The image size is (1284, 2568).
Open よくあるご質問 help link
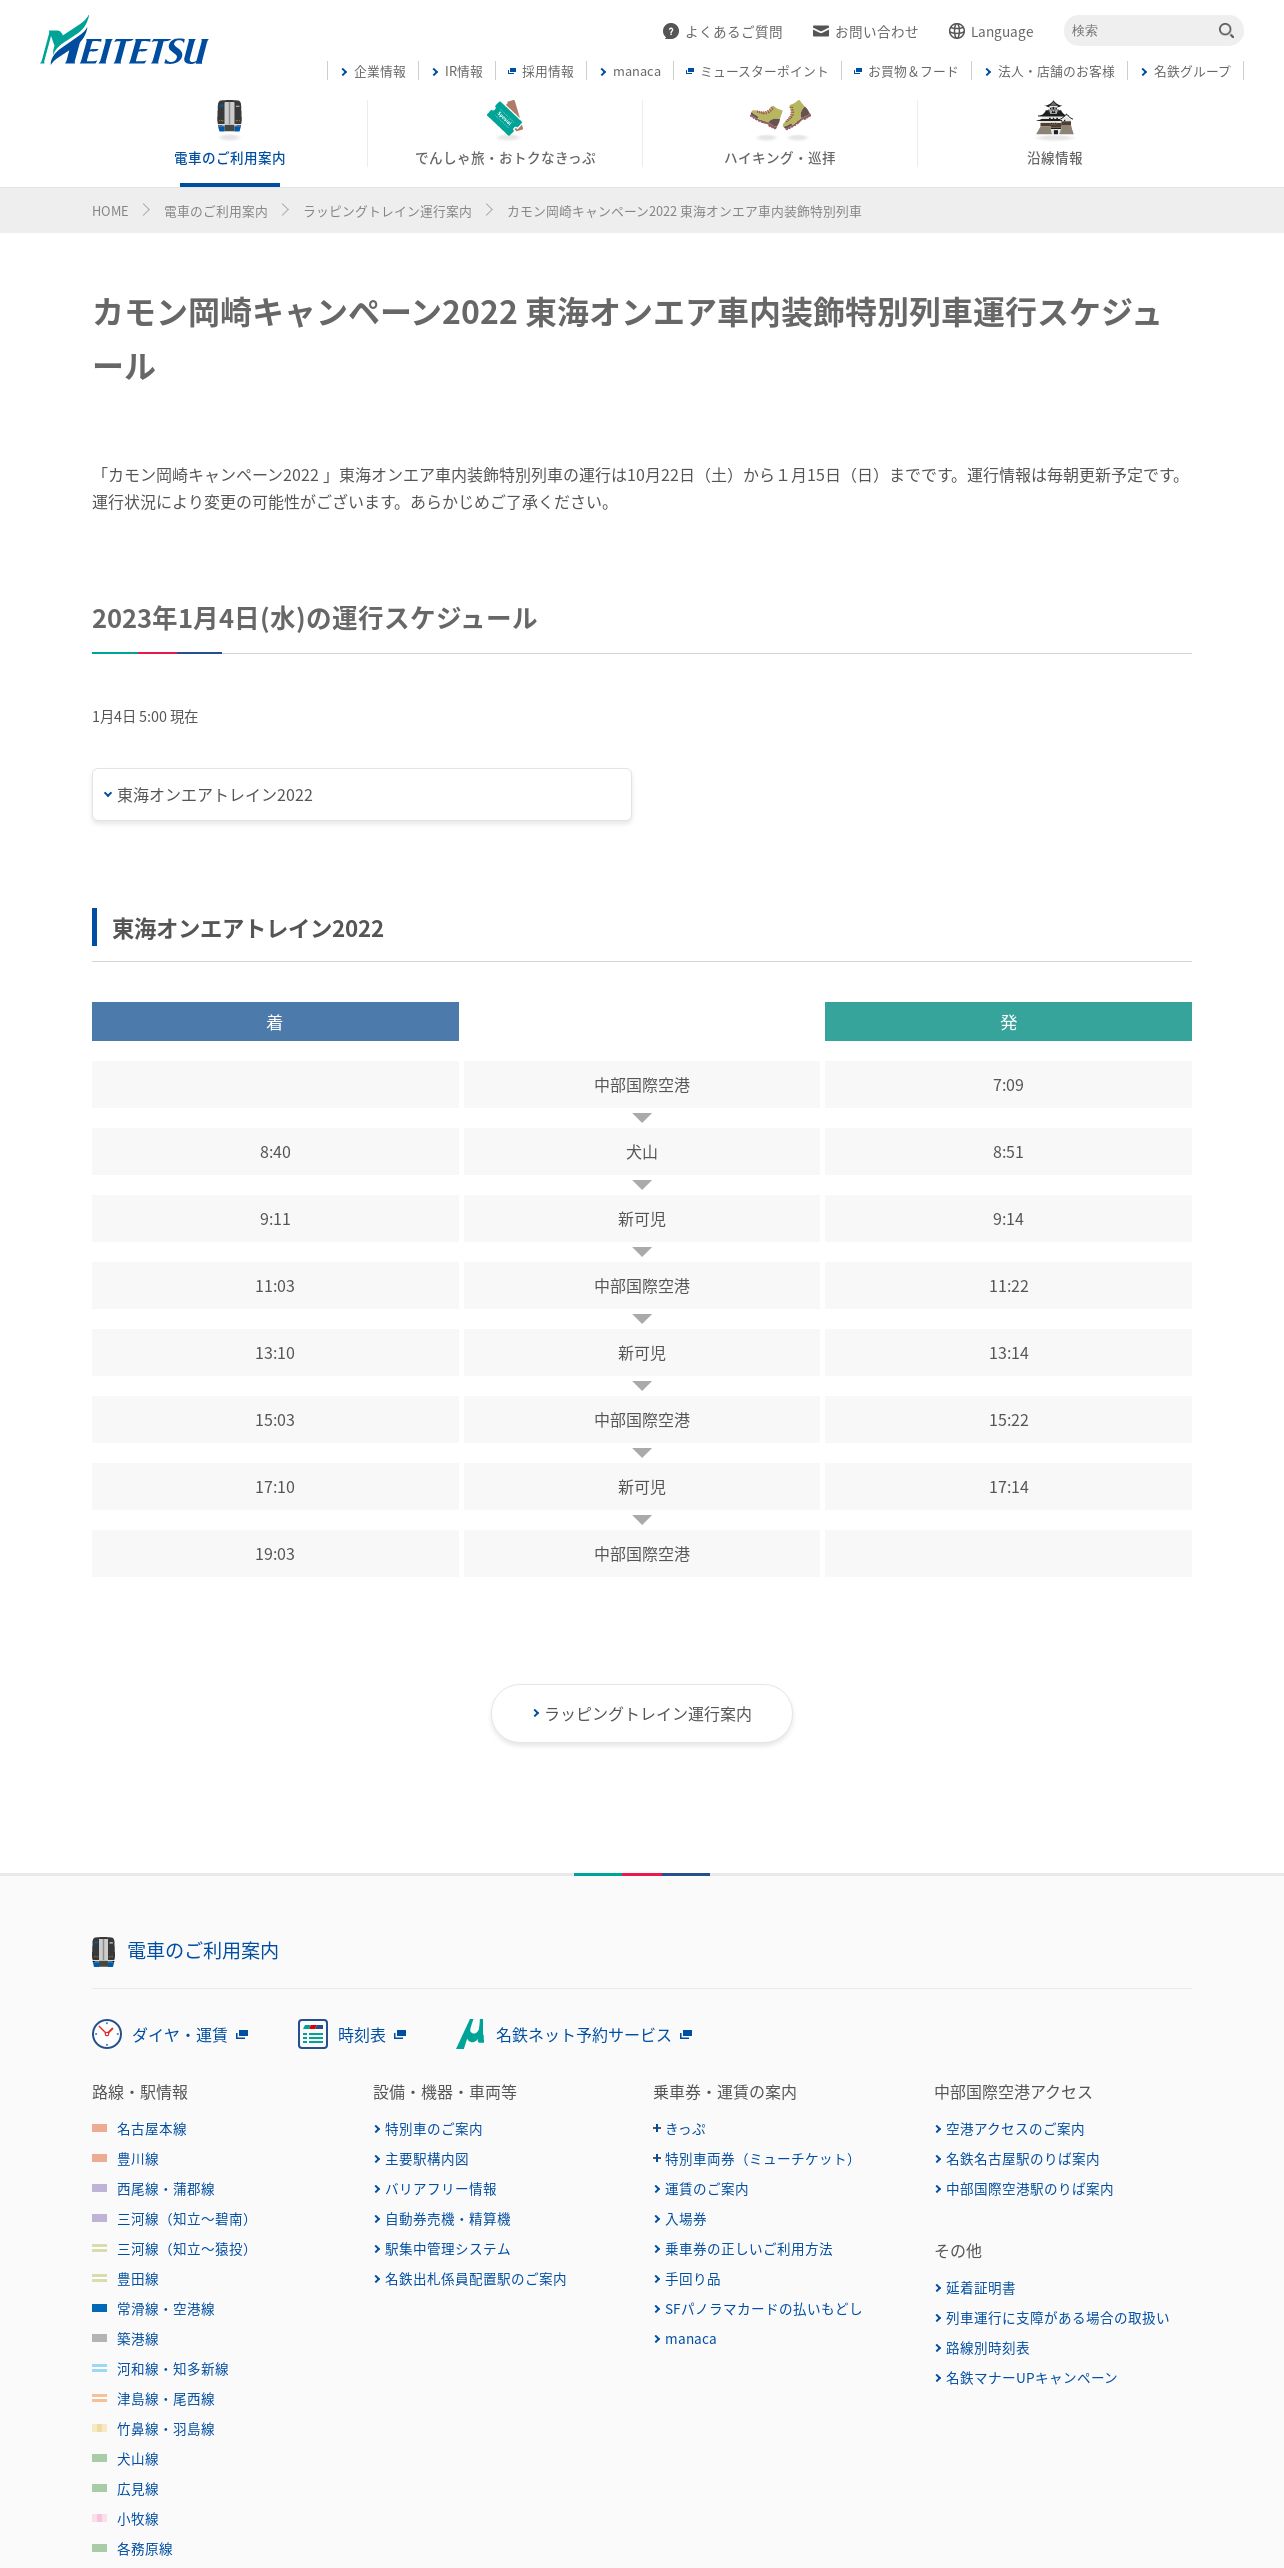click(723, 31)
